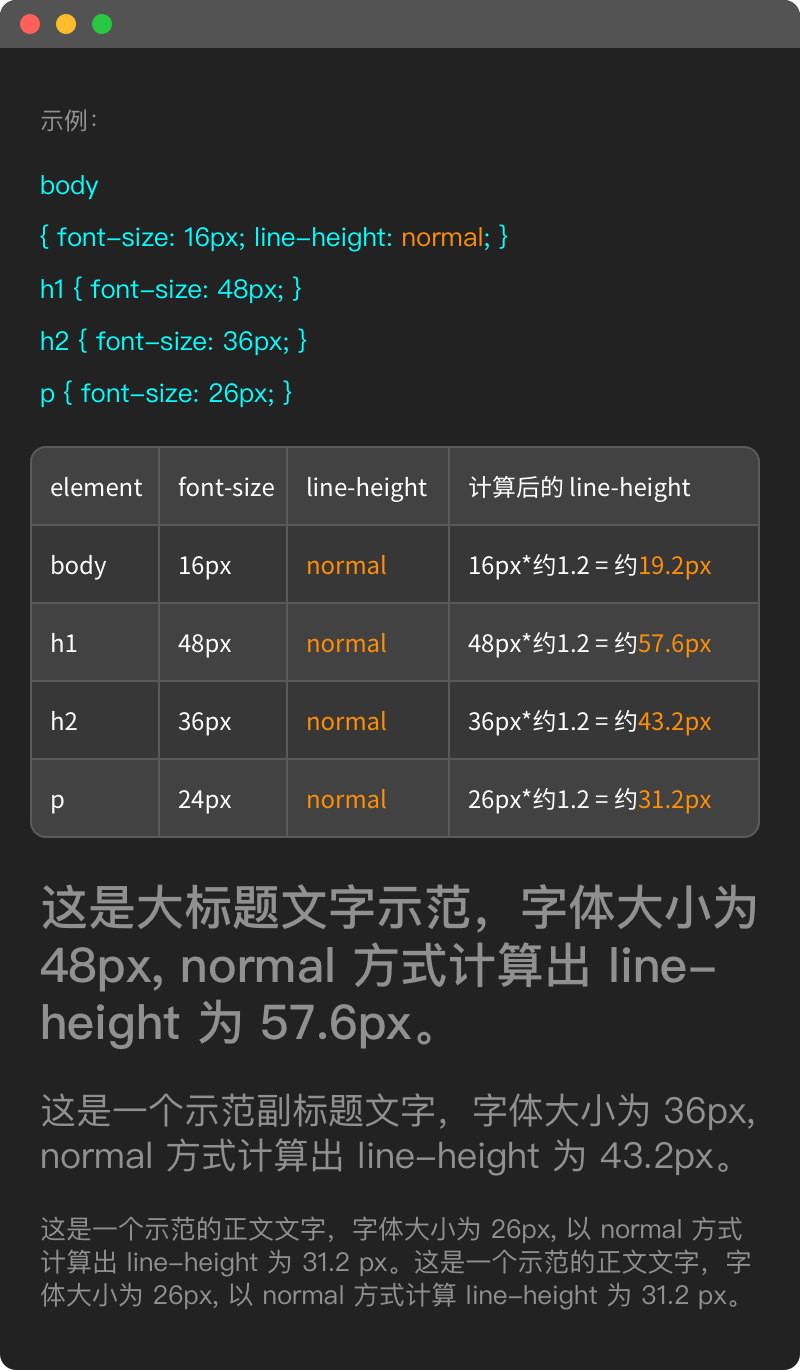The width and height of the screenshot is (800, 1370).
Task: Click the "body" cell in the table
Action: (x=78, y=566)
